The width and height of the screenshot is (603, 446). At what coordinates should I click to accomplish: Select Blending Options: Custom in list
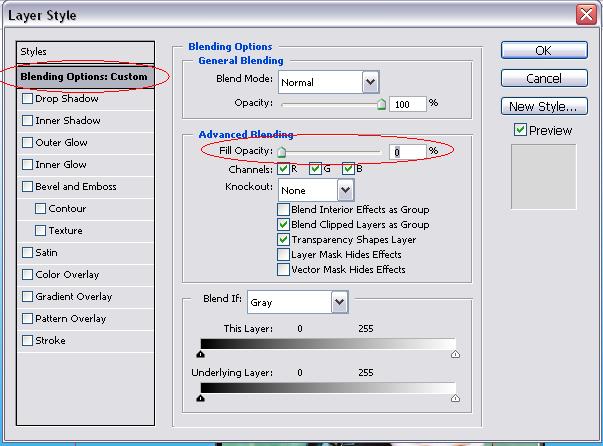[85, 77]
